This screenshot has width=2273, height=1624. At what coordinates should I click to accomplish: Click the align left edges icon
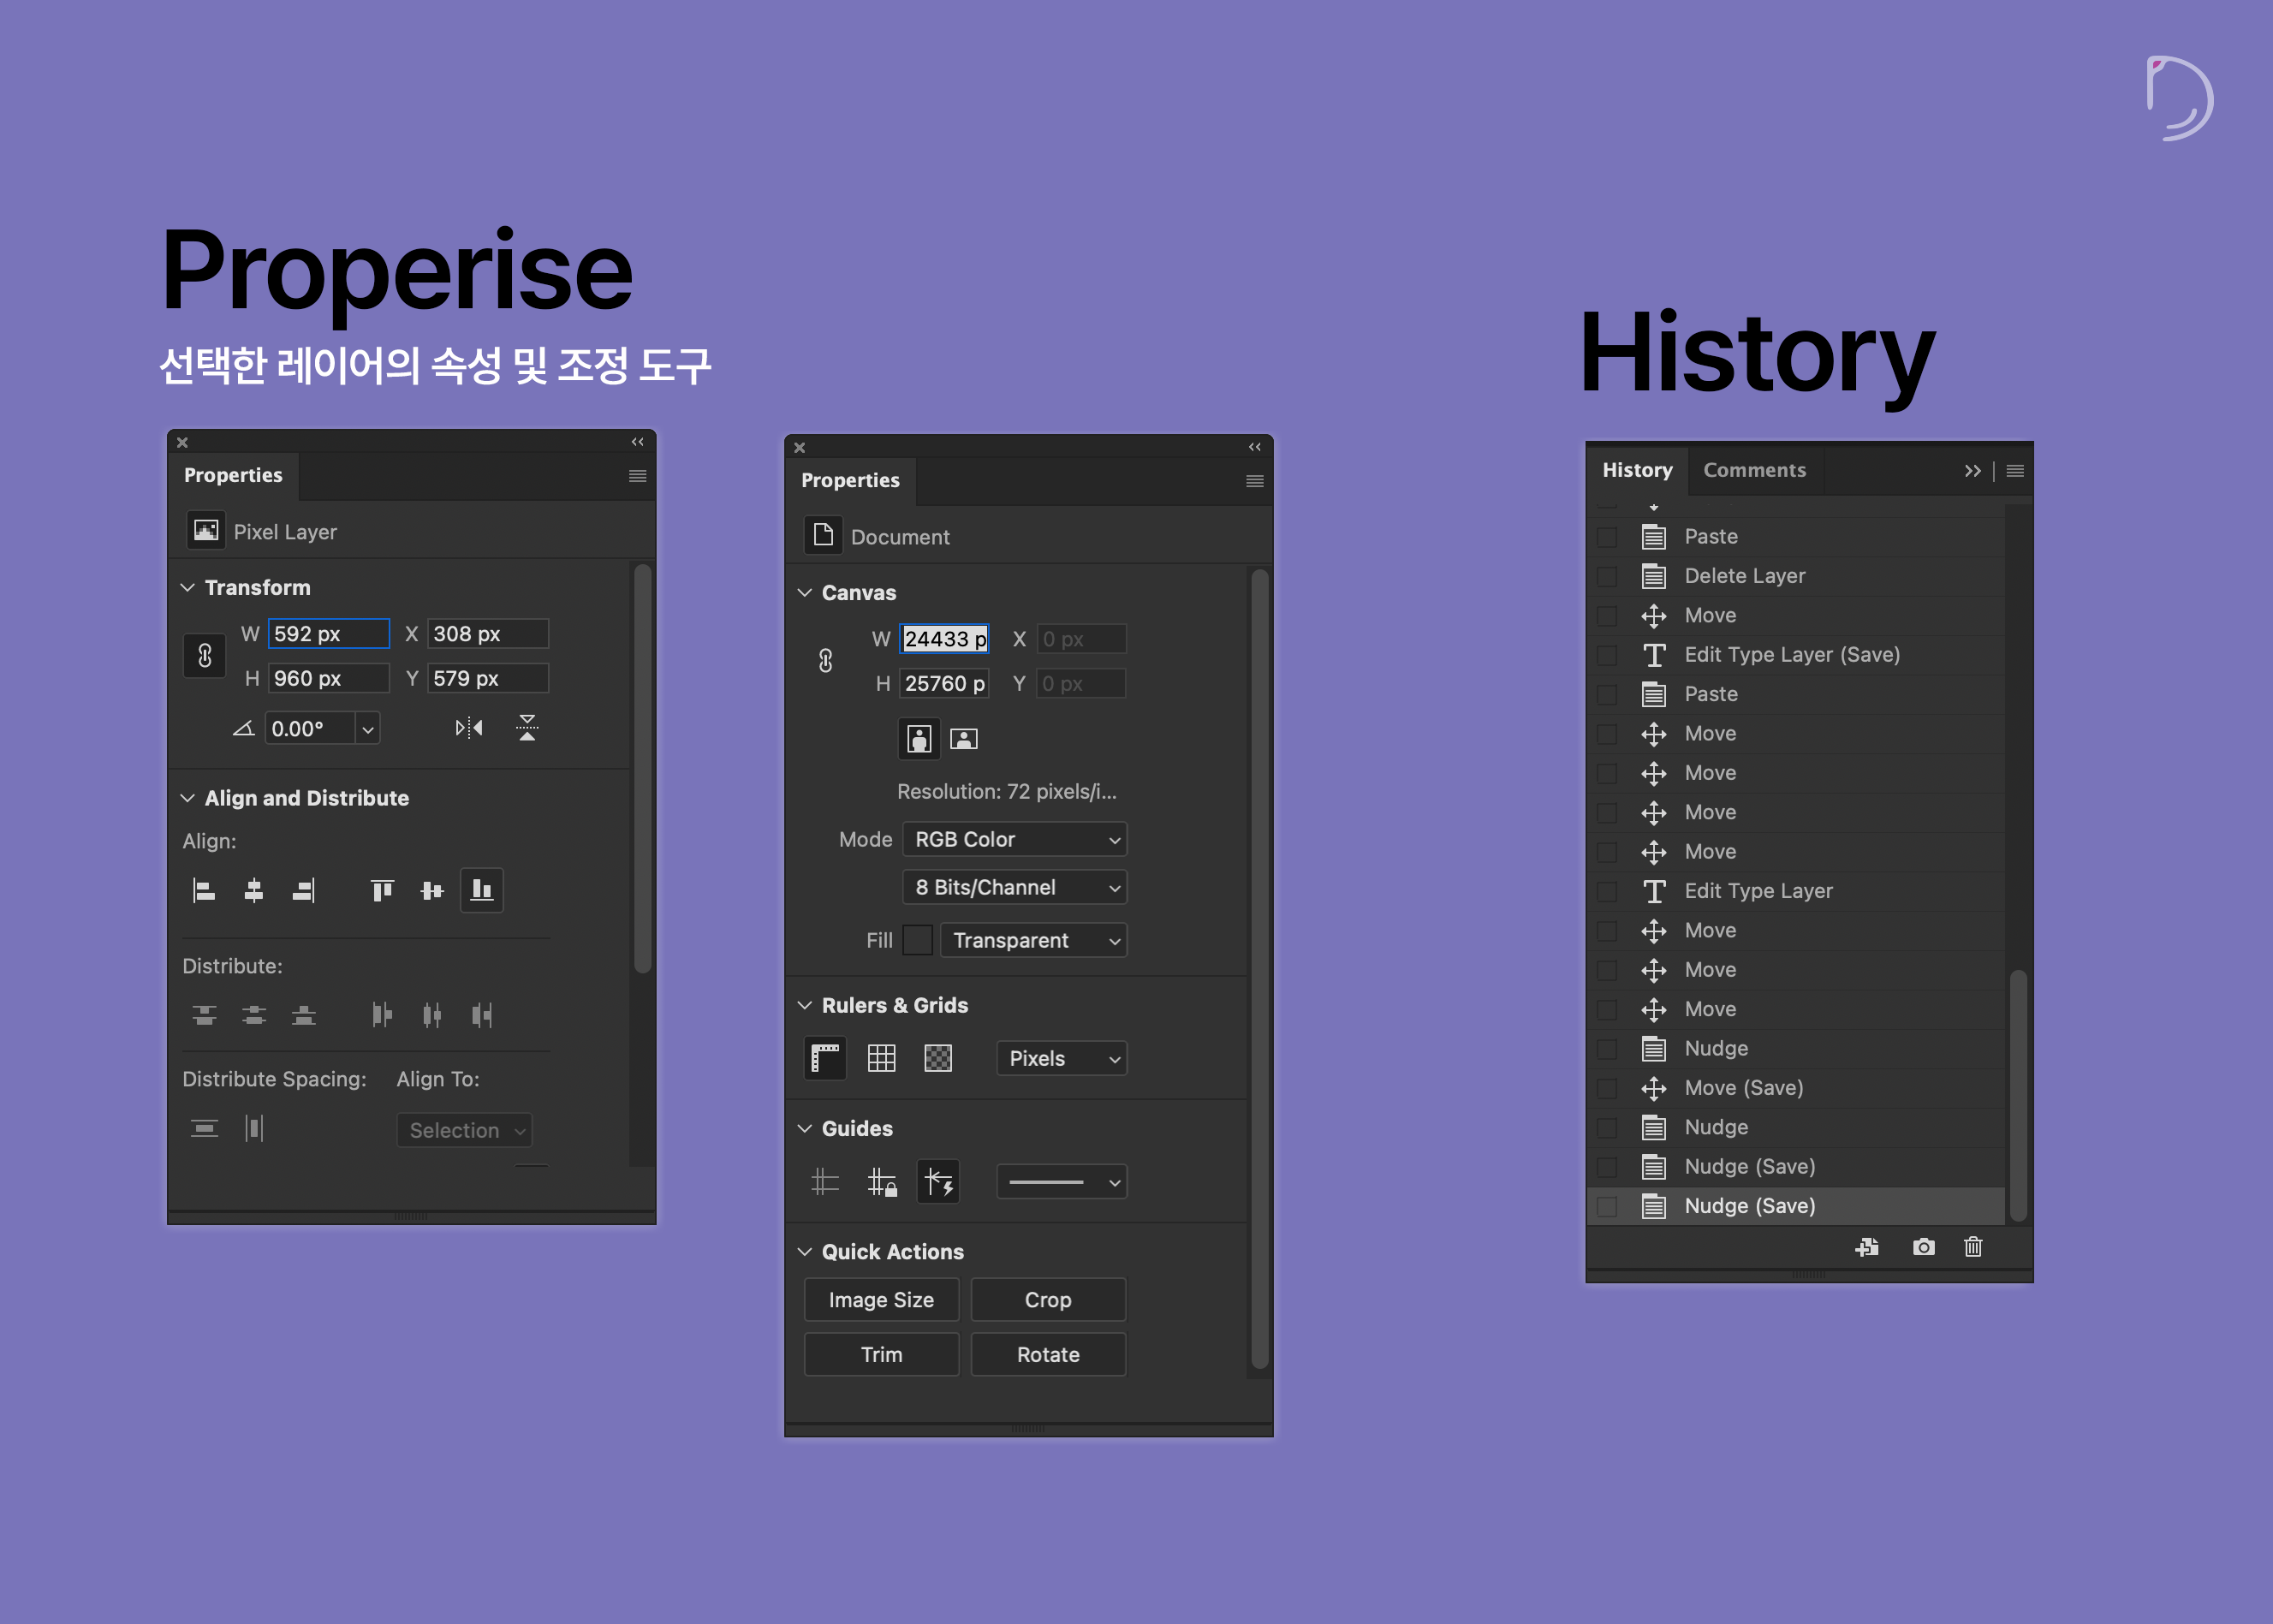tap(204, 890)
